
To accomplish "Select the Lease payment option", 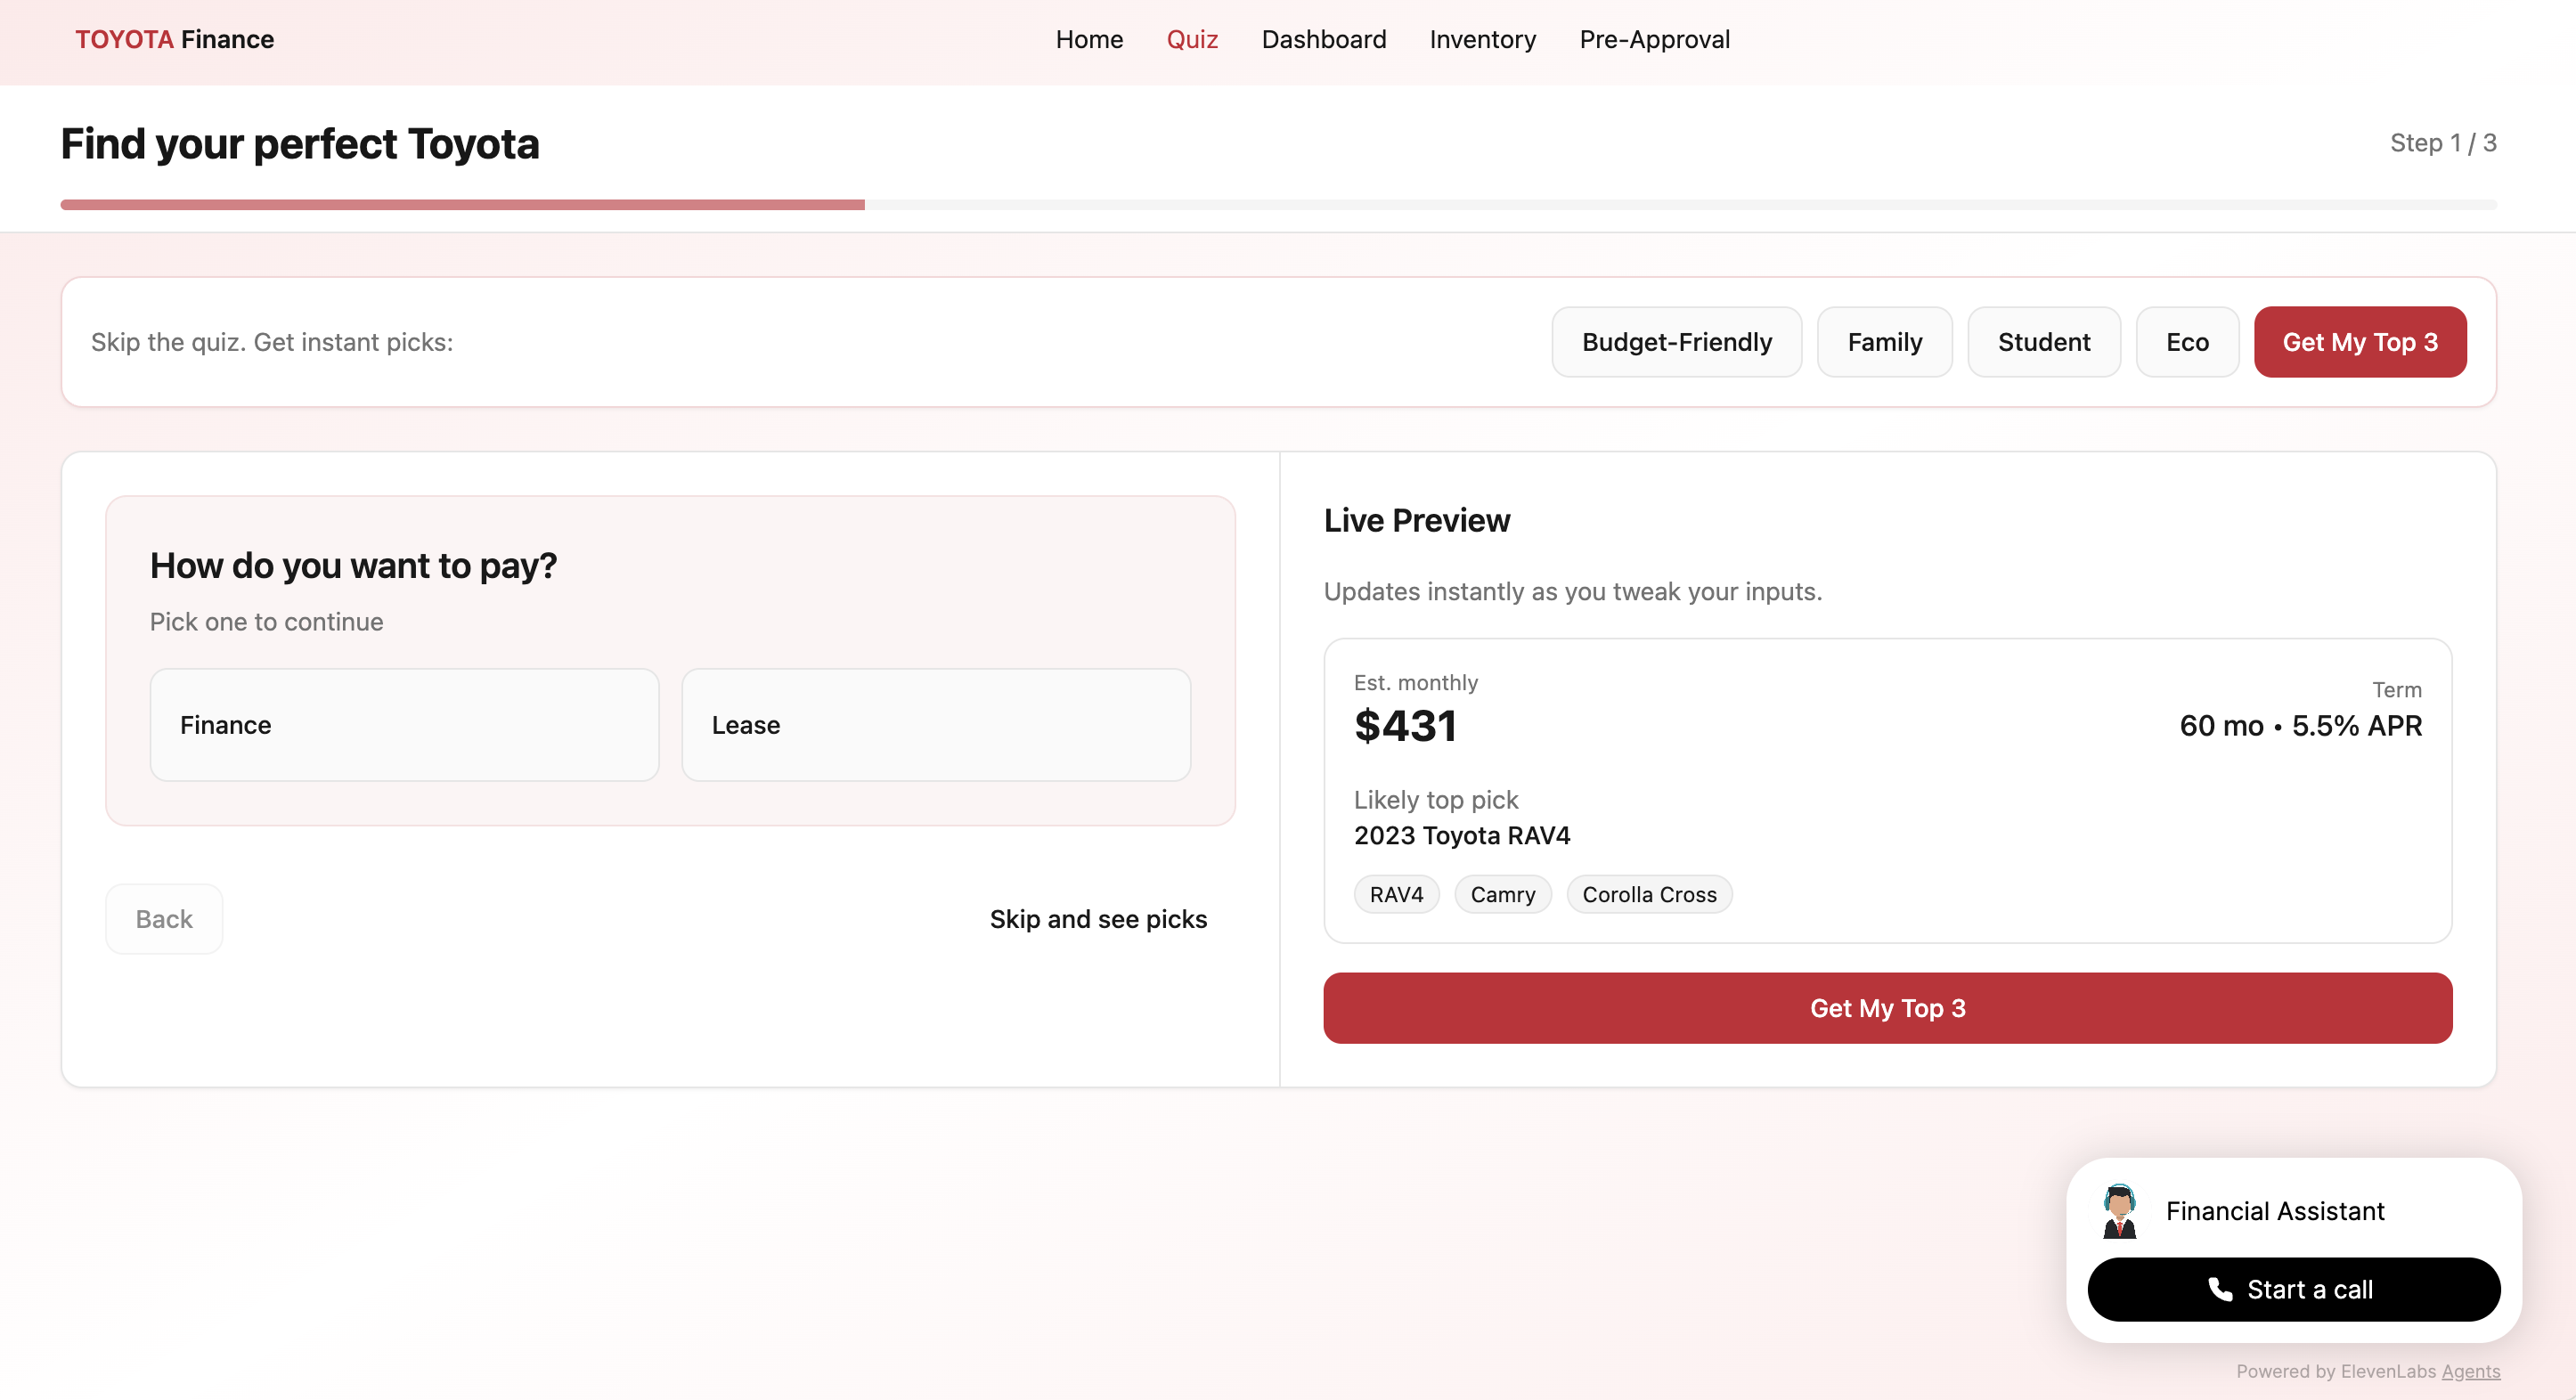I will pyautogui.click(x=935, y=725).
